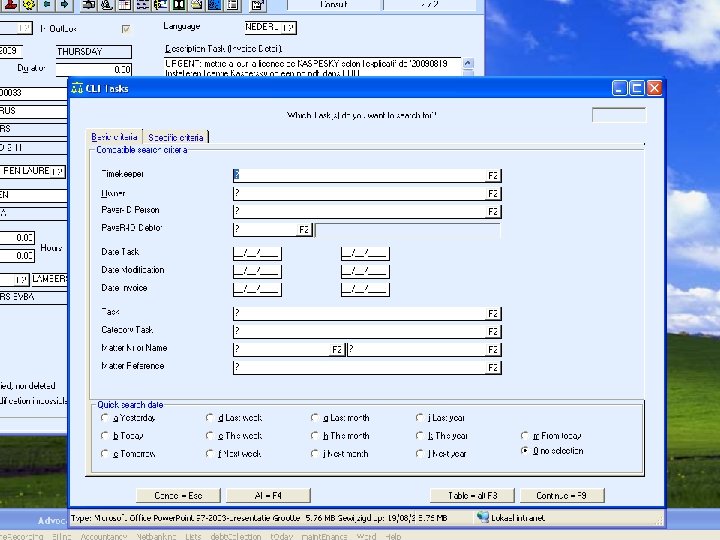Click the green right arrow toolbar icon
The image size is (720, 540).
tap(65, 5)
